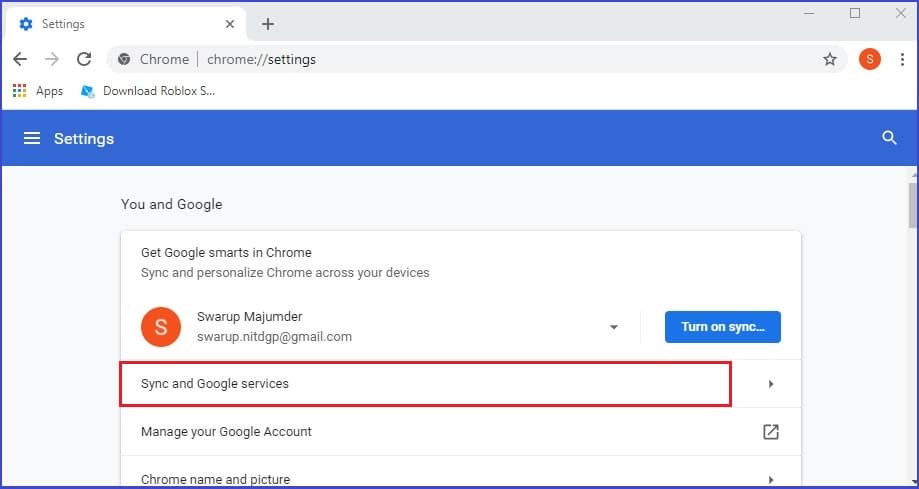Open Manage your Google Account
Screen dimensions: 919x489
tap(461, 432)
